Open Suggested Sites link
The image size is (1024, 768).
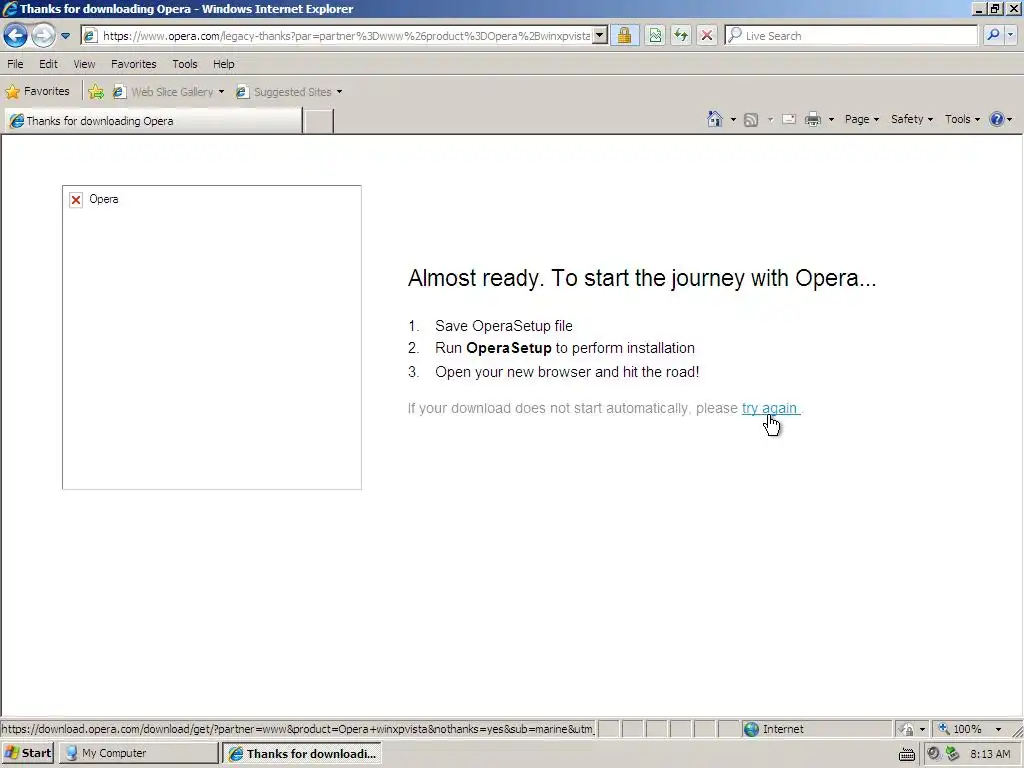click(284, 92)
